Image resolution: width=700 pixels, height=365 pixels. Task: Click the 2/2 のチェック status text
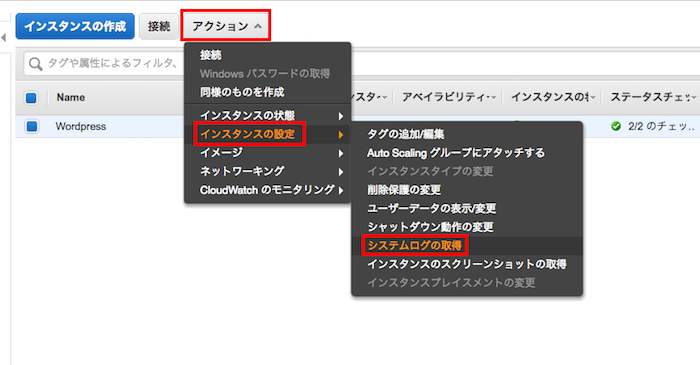(x=661, y=126)
